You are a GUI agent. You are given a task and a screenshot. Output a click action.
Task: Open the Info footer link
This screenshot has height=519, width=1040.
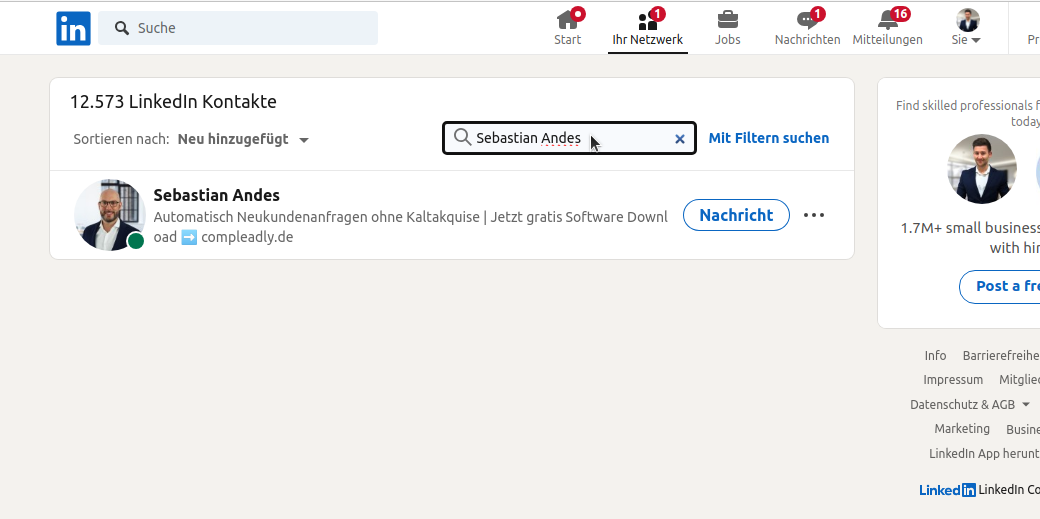935,356
